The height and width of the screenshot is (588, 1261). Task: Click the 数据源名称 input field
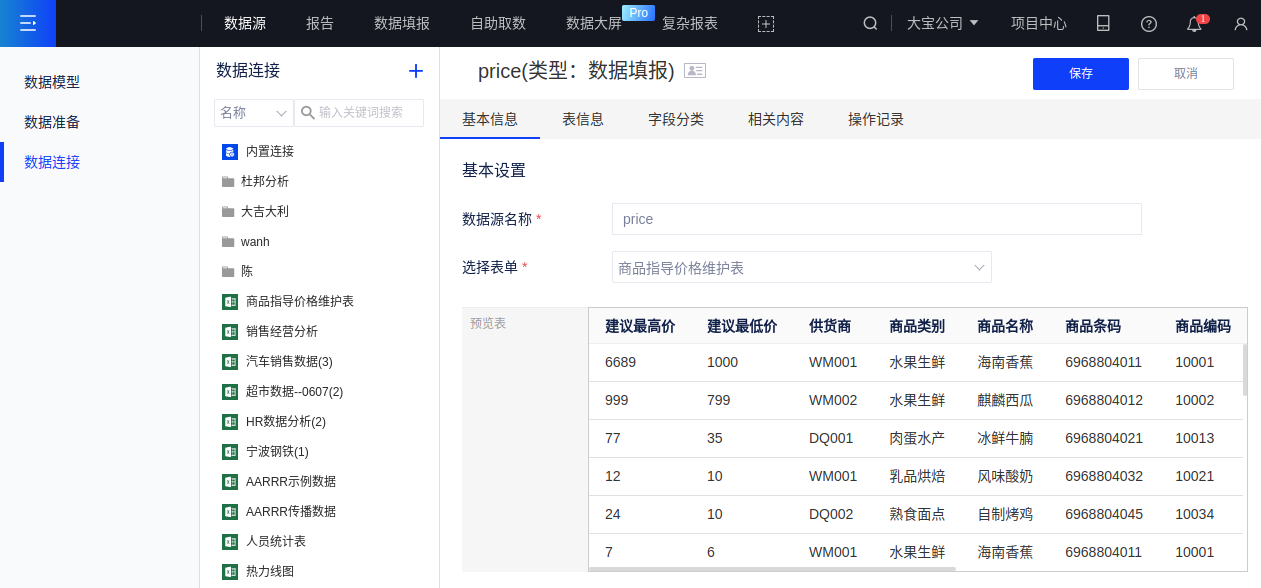click(876, 219)
